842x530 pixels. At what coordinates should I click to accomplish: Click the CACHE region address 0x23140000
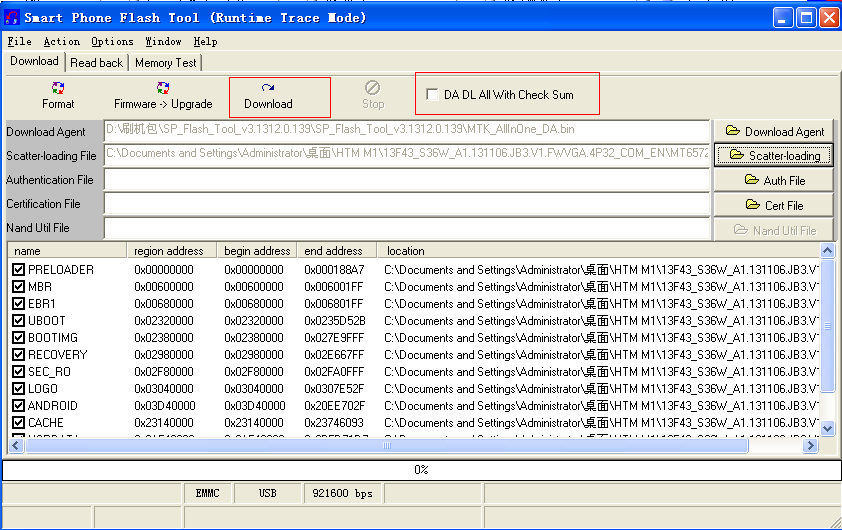164,423
